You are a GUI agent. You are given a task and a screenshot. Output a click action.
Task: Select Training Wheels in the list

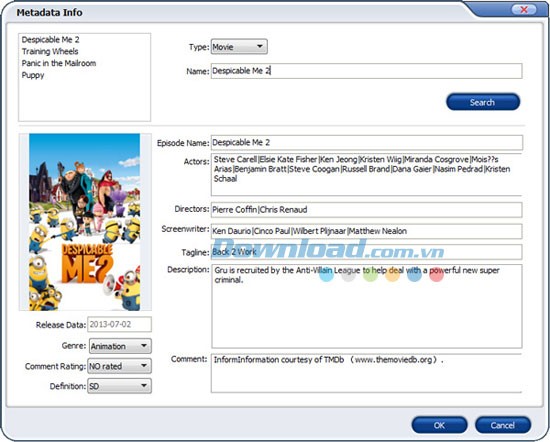point(50,52)
